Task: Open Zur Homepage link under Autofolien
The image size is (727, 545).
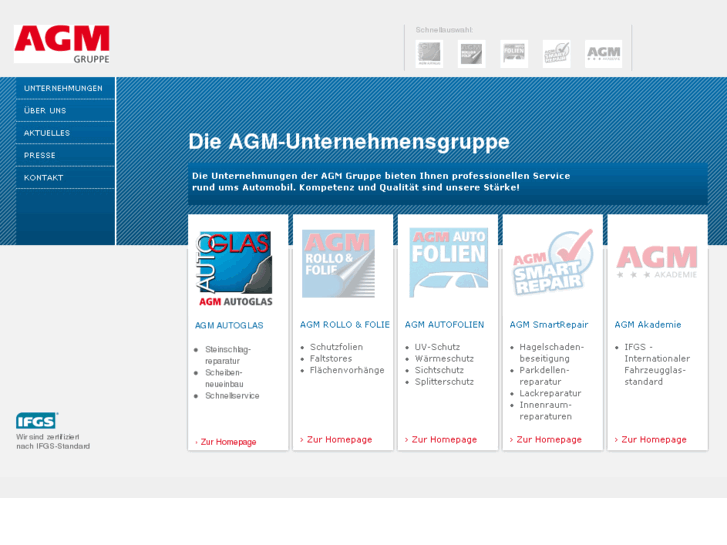Action: [441, 440]
